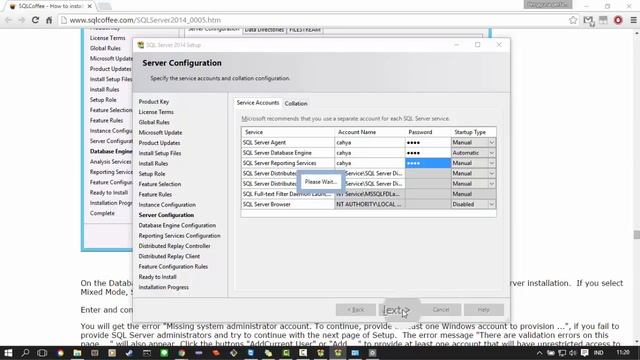Open FILESTREAM tab in background image
Image resolution: width=640 pixels, height=360 pixels.
[x=304, y=30]
